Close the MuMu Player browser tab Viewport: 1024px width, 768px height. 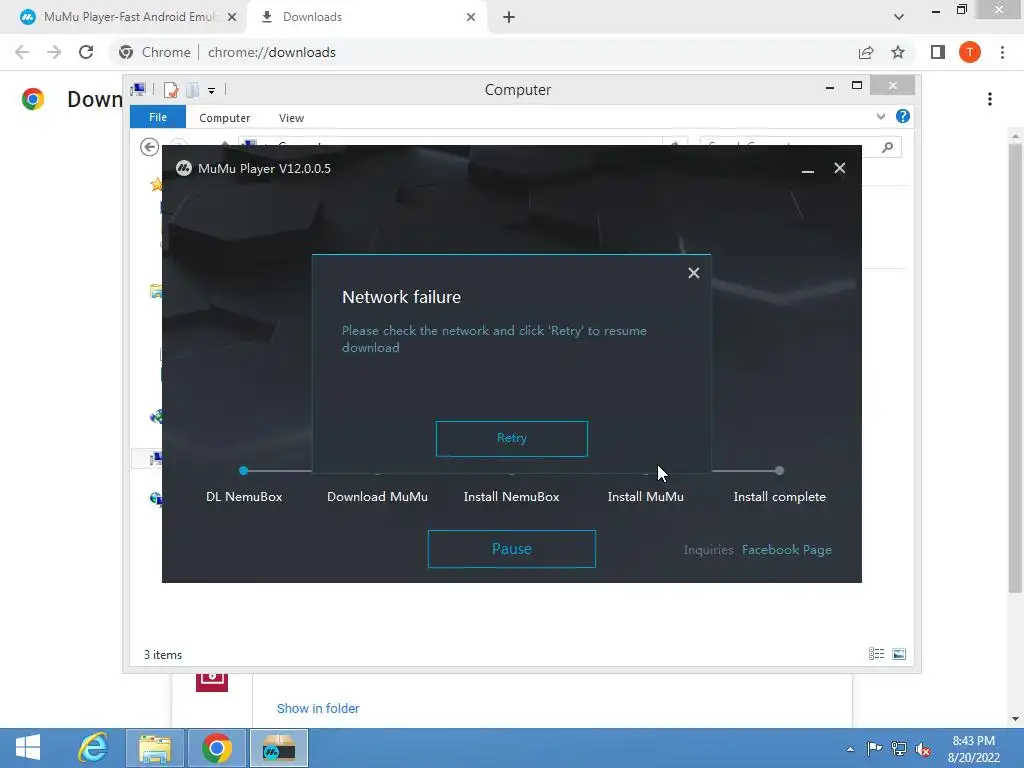[232, 17]
